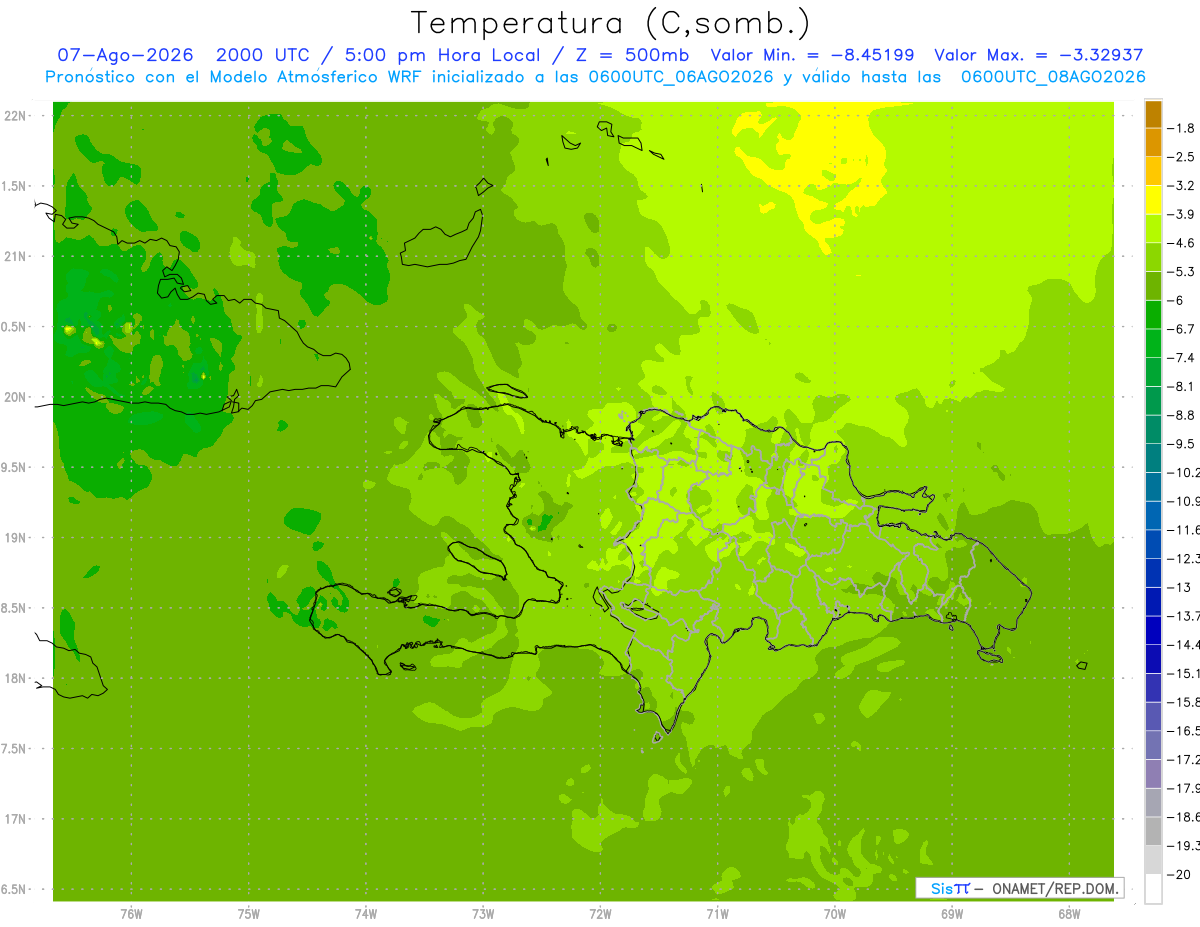
Task: Click the gray swatch between -18.6 and -19.3
Action: point(1153,831)
